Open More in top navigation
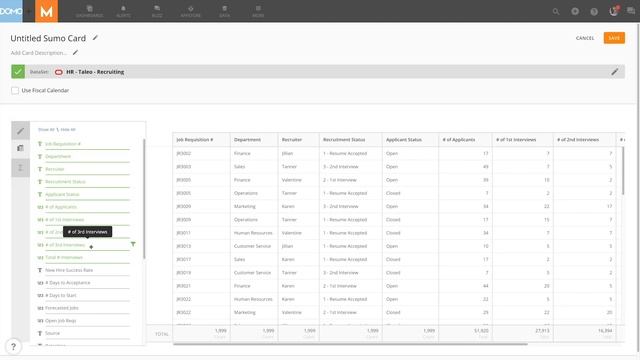The width and height of the screenshot is (640, 360). click(258, 11)
